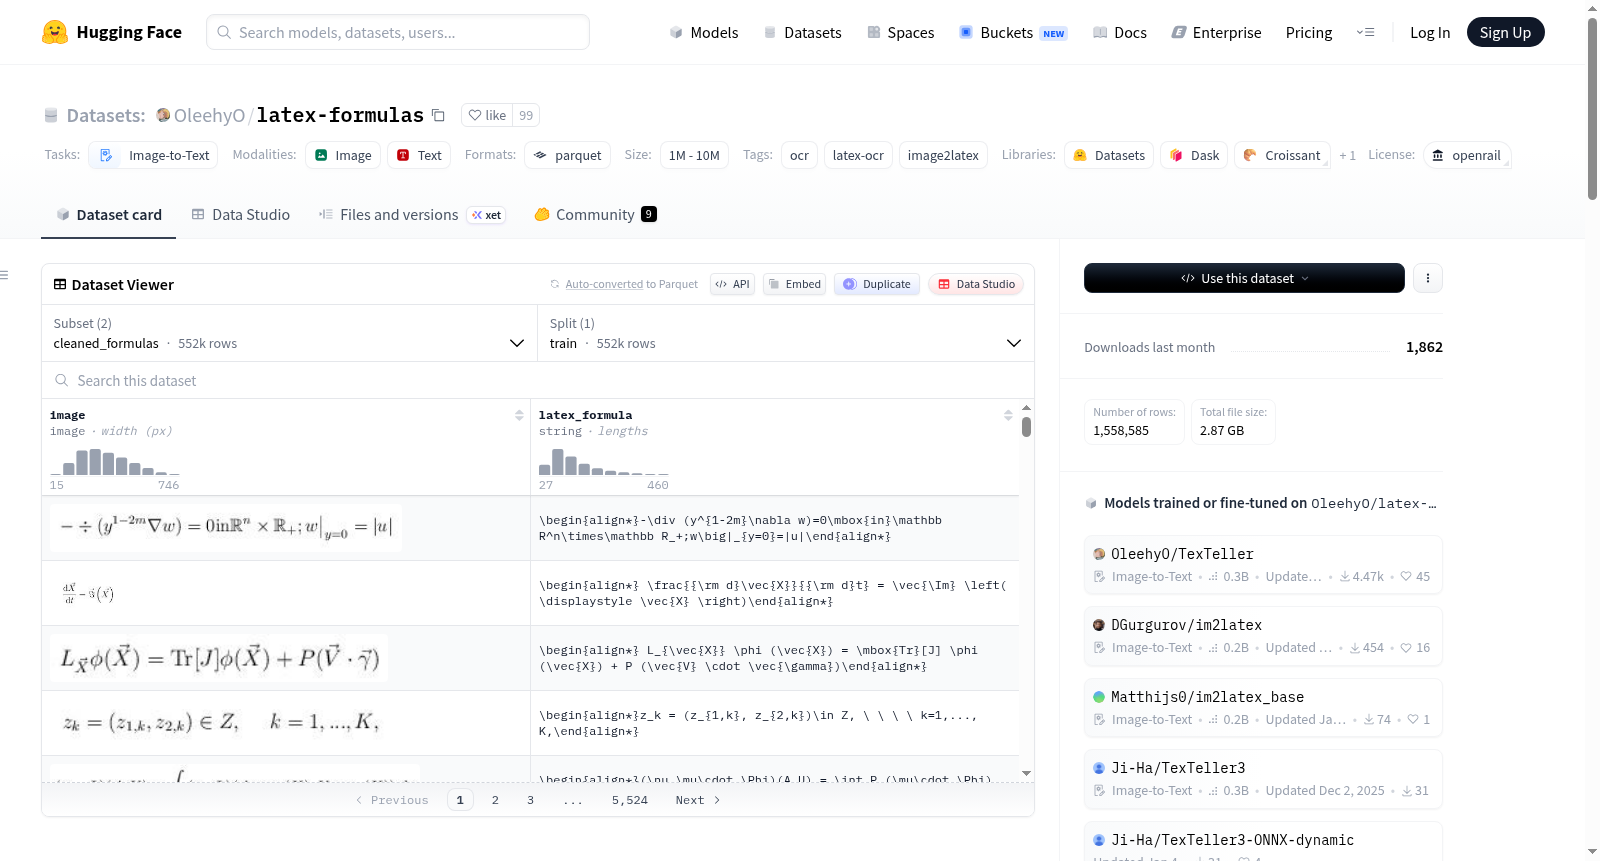Focus the Search this dataset field

pos(538,380)
